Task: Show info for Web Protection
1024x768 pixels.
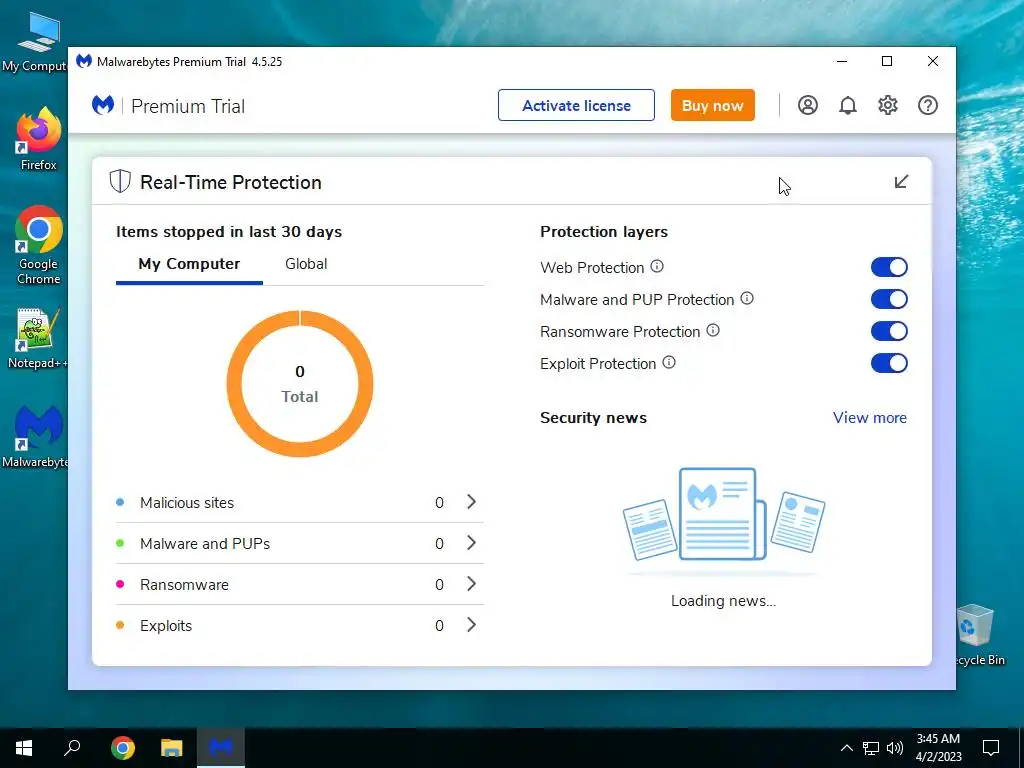Action: pyautogui.click(x=657, y=266)
